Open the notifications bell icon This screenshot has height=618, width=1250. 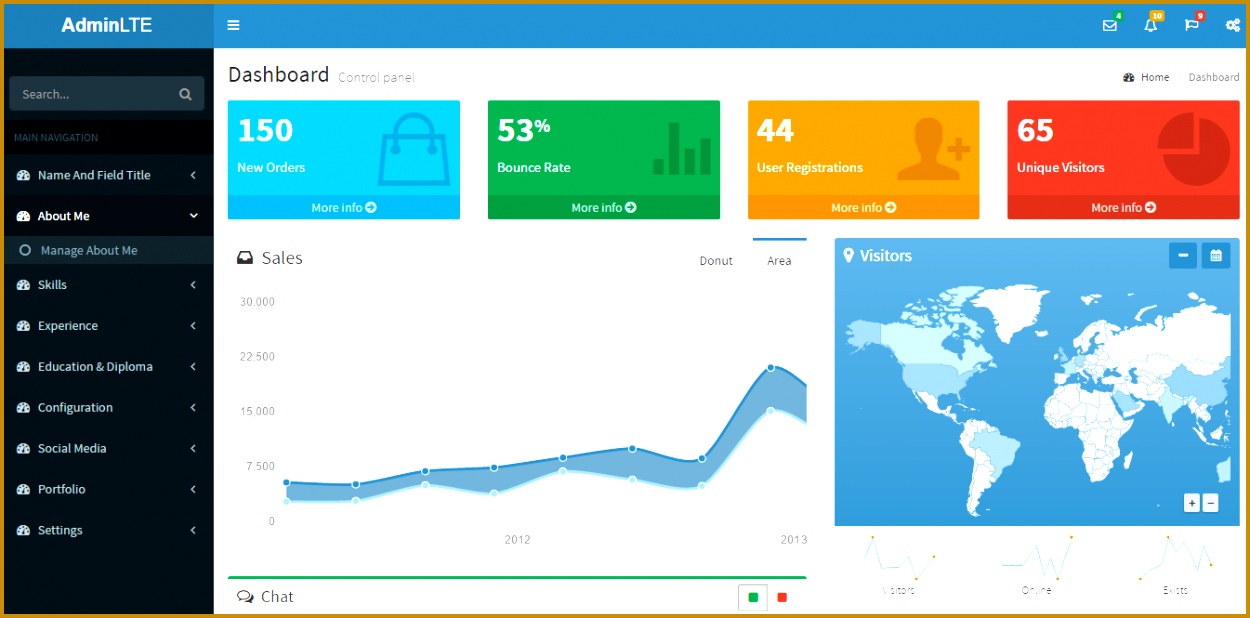[x=1150, y=25]
